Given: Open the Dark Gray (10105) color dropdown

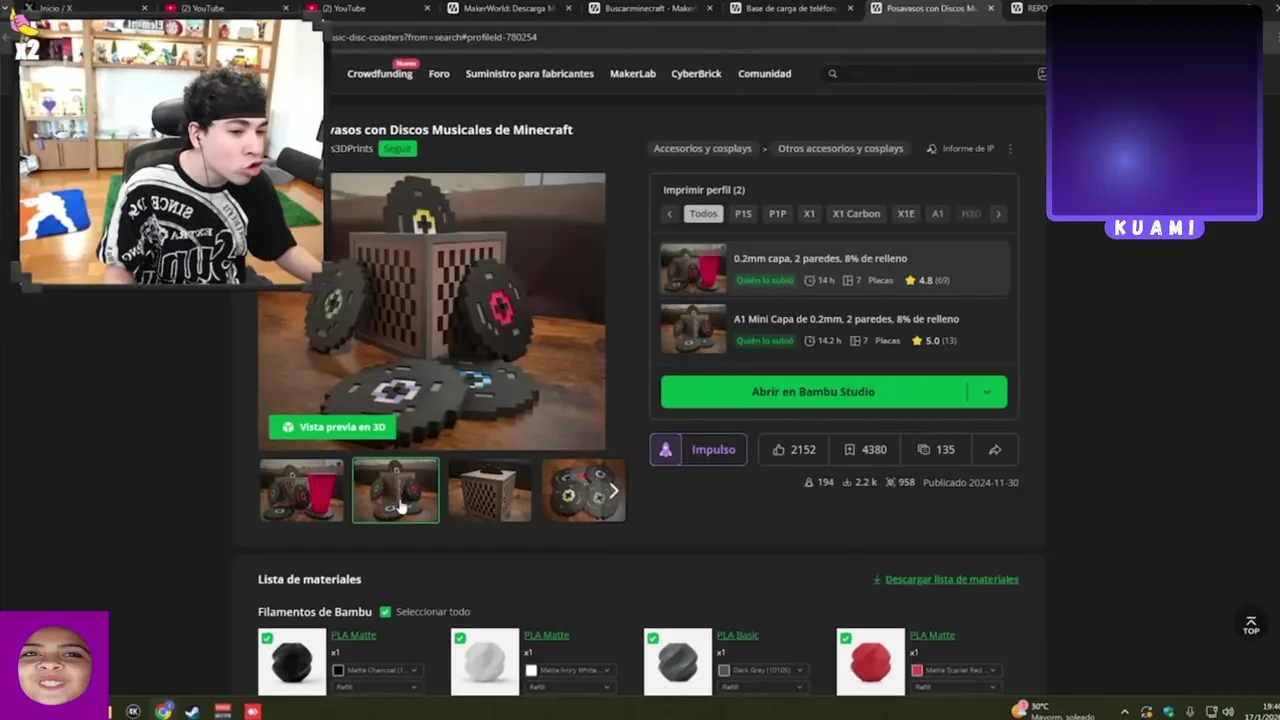Looking at the screenshot, I should click(762, 670).
